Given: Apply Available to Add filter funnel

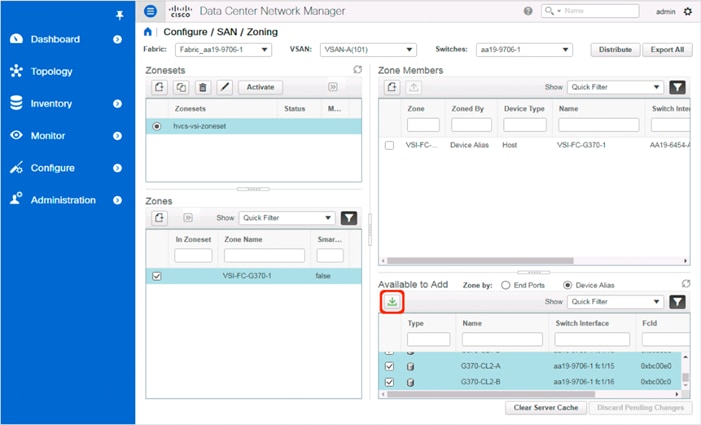Looking at the screenshot, I should click(677, 302).
